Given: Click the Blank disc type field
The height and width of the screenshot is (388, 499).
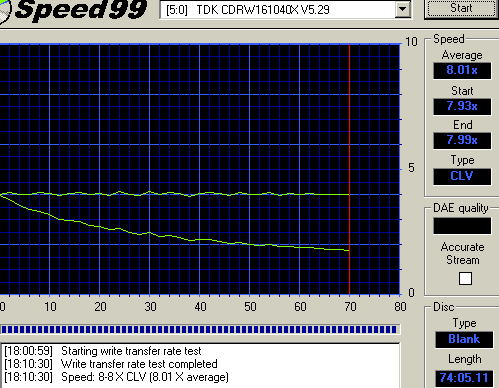Looking at the screenshot, I should (464, 339).
